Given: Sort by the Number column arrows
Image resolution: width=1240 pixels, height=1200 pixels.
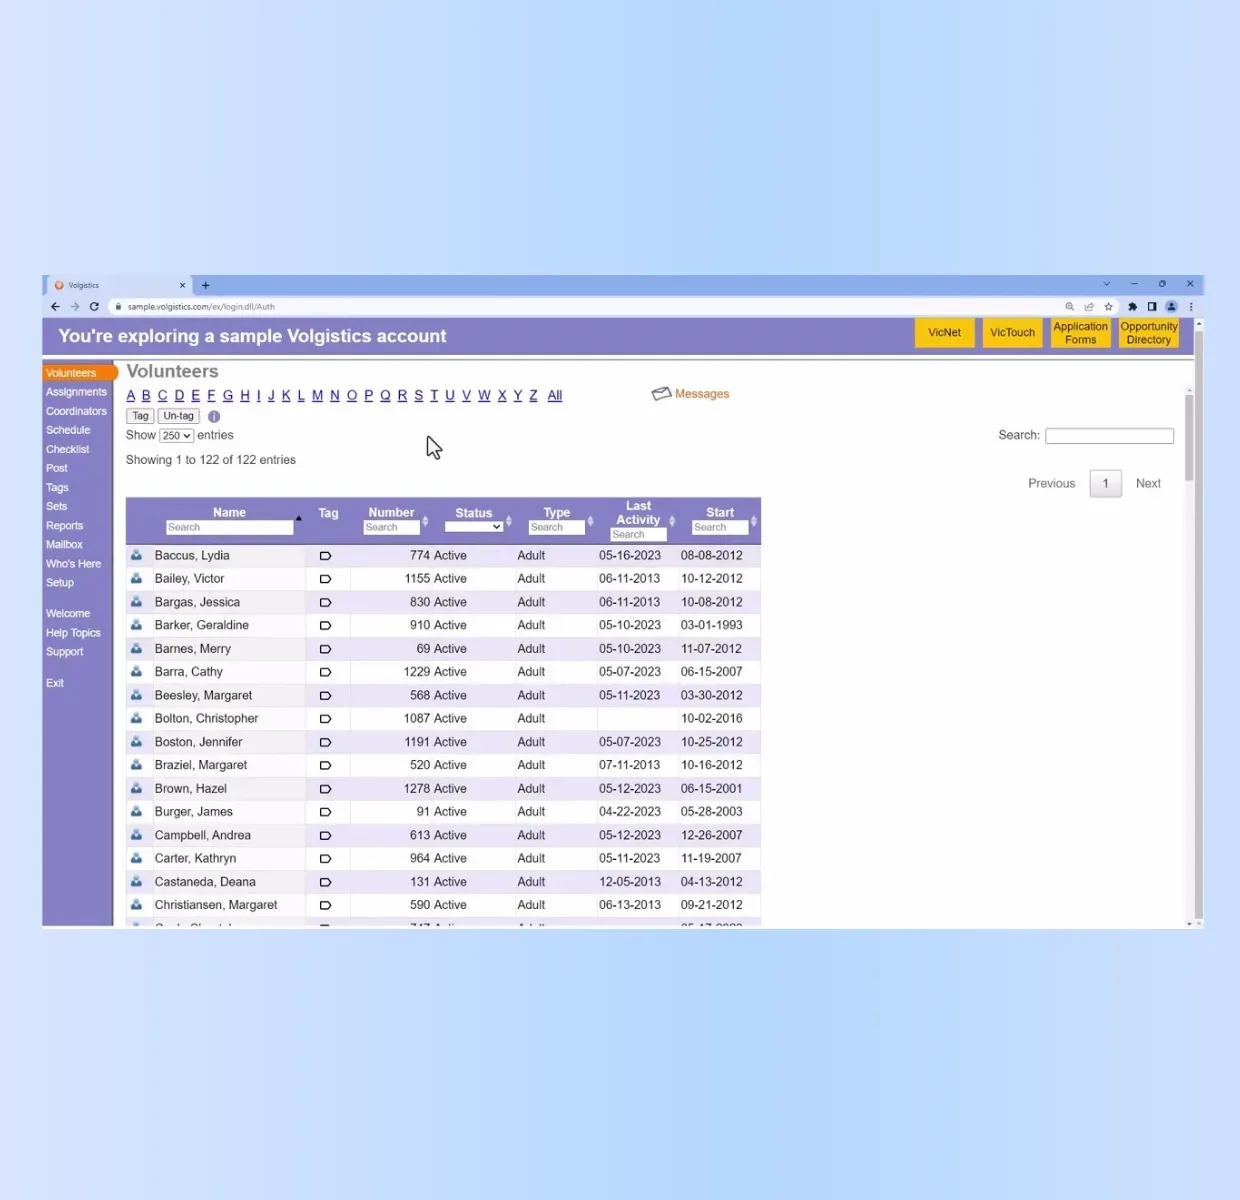Looking at the screenshot, I should (425, 521).
